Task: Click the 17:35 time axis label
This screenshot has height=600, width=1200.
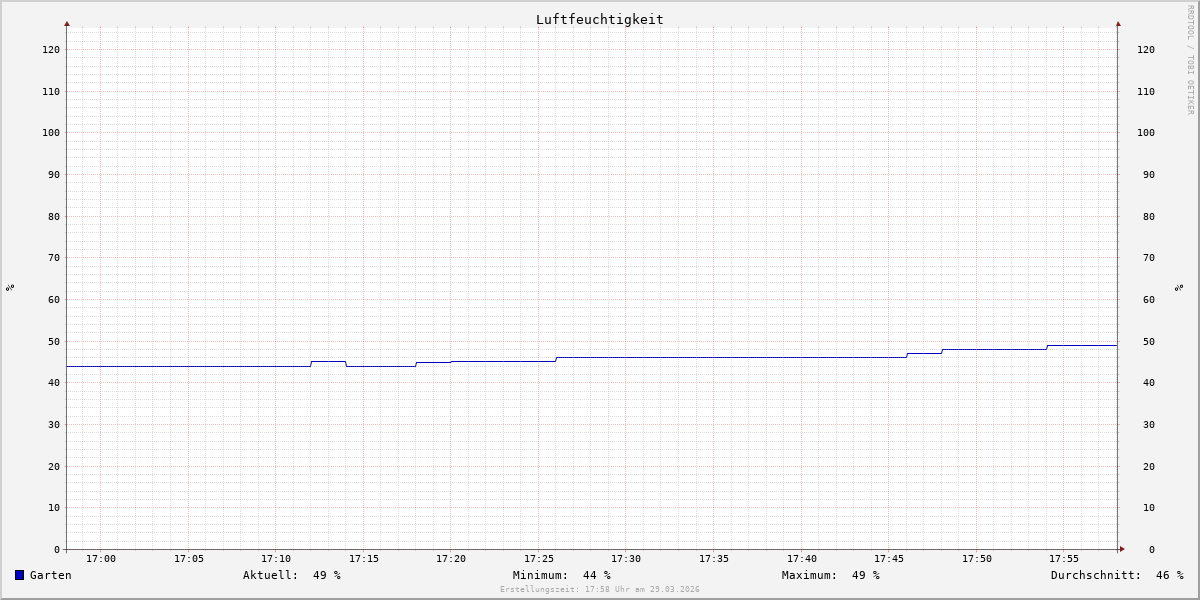Action: click(714, 559)
